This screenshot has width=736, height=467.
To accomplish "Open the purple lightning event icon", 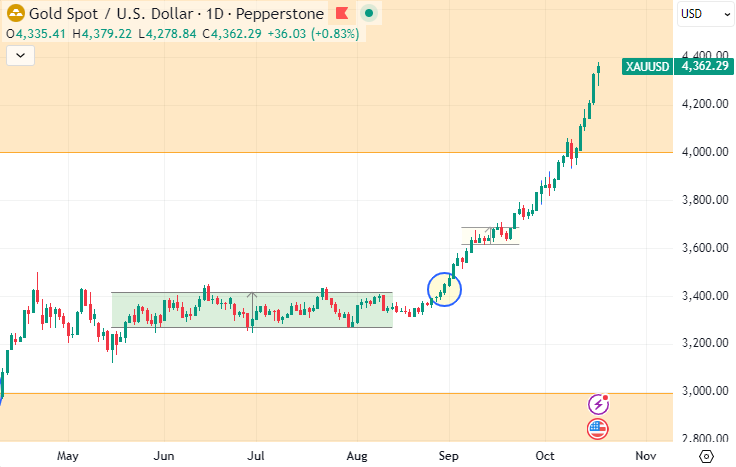I will coord(598,404).
